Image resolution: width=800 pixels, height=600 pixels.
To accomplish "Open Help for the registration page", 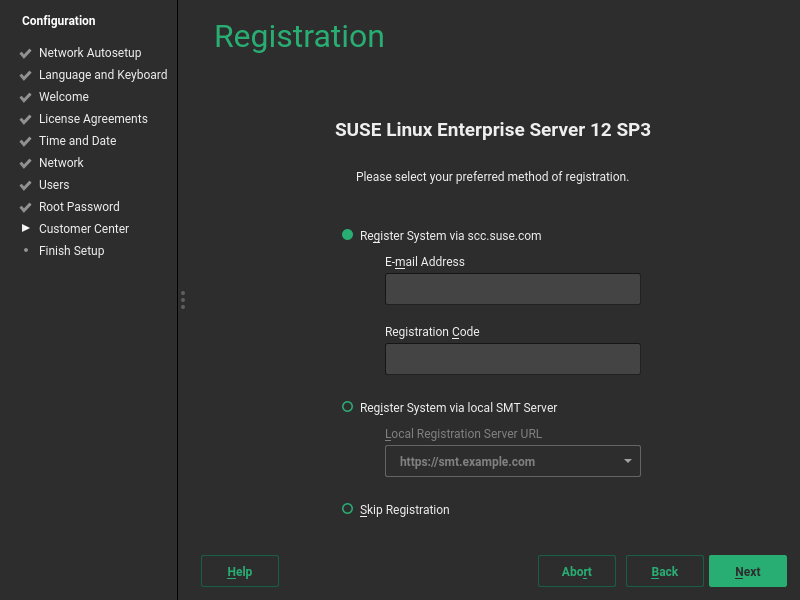I will tap(239, 571).
